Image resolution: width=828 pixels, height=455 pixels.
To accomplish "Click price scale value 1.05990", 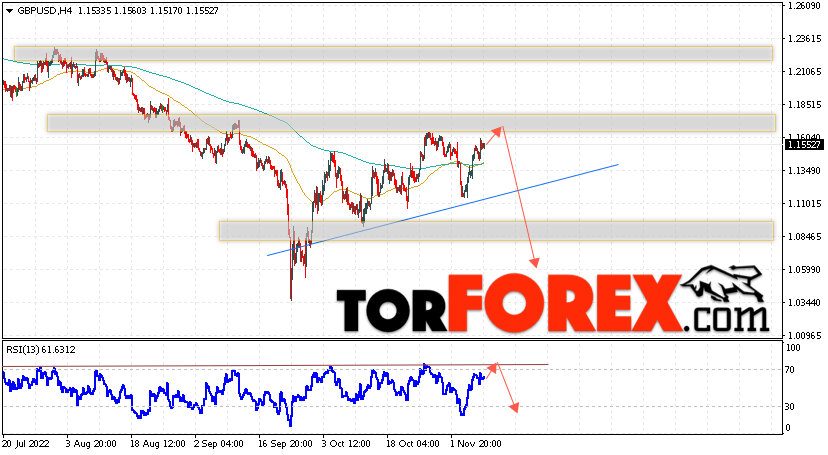I will click(x=804, y=270).
